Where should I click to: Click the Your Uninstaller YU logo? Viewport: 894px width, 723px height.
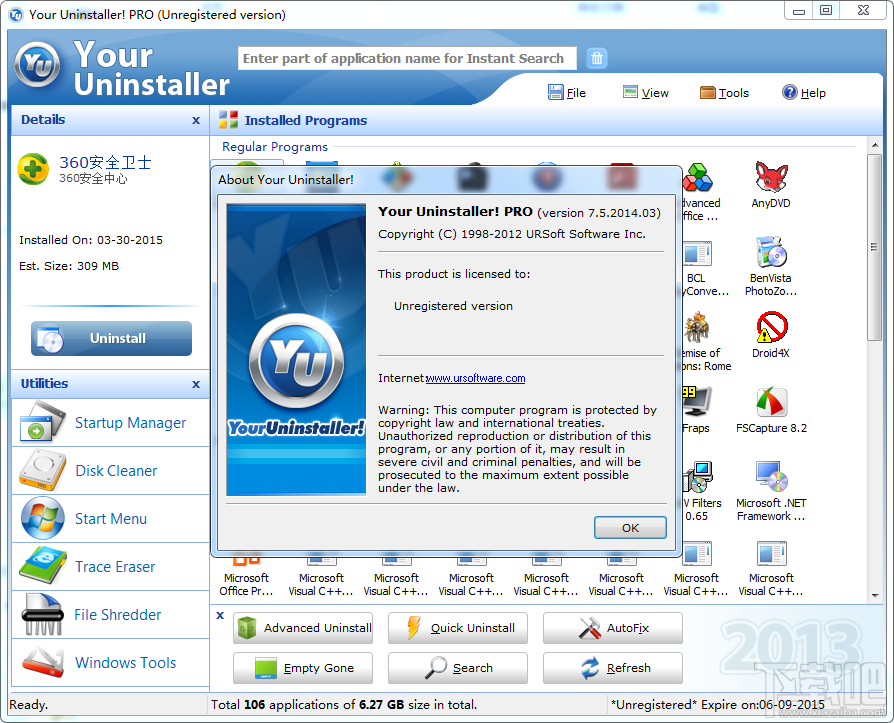click(38, 66)
